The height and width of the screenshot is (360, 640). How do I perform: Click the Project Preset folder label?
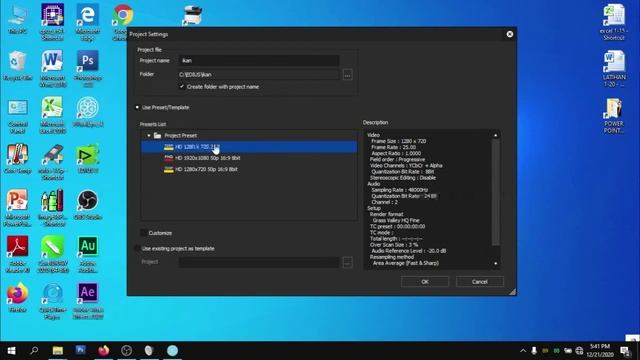pos(180,135)
